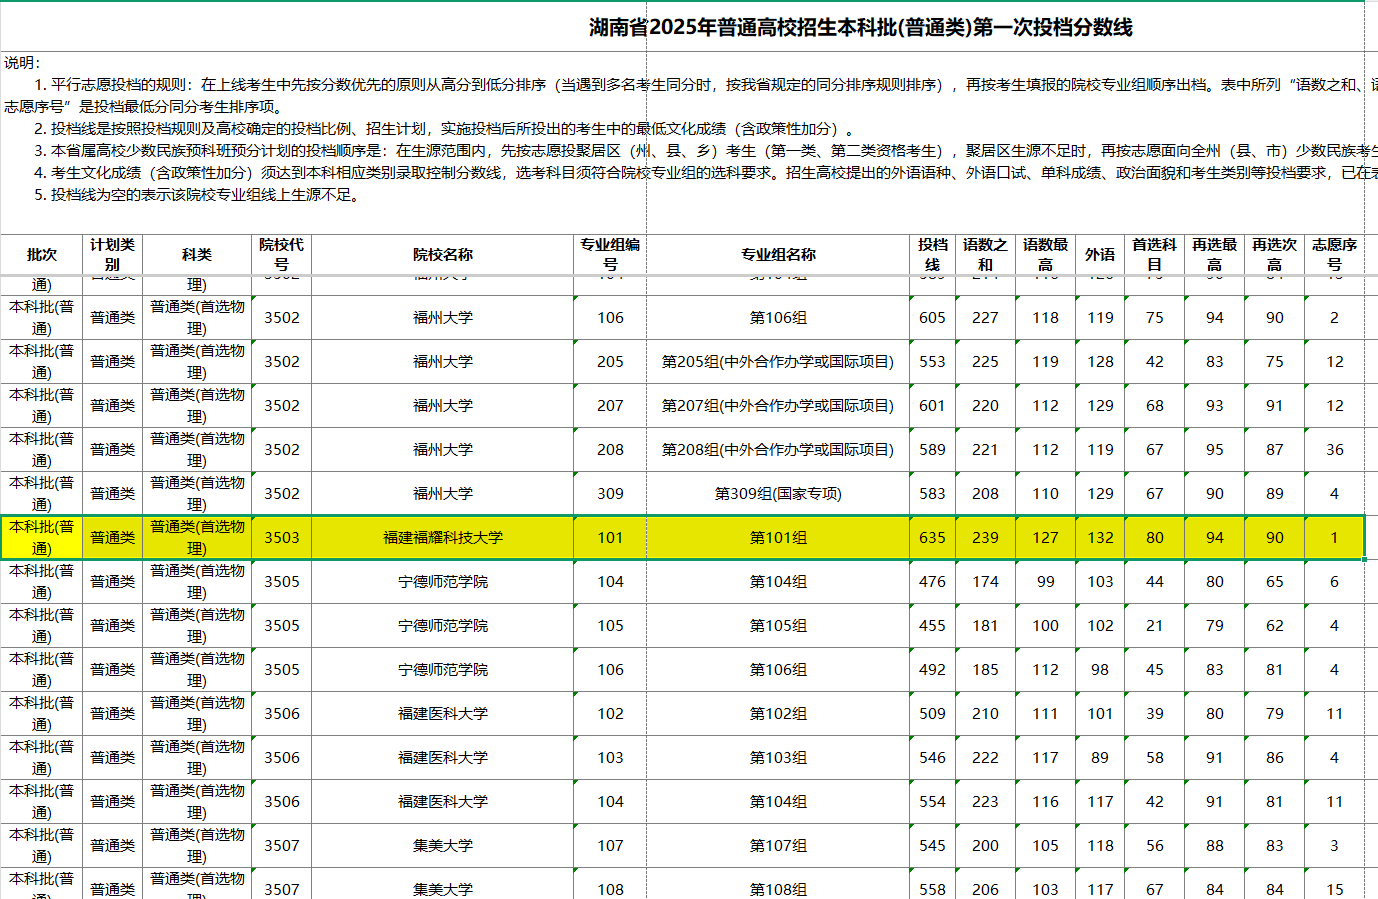This screenshot has width=1378, height=899.
Task: Select code 3505 in the 第105组 row
Action: 281,626
